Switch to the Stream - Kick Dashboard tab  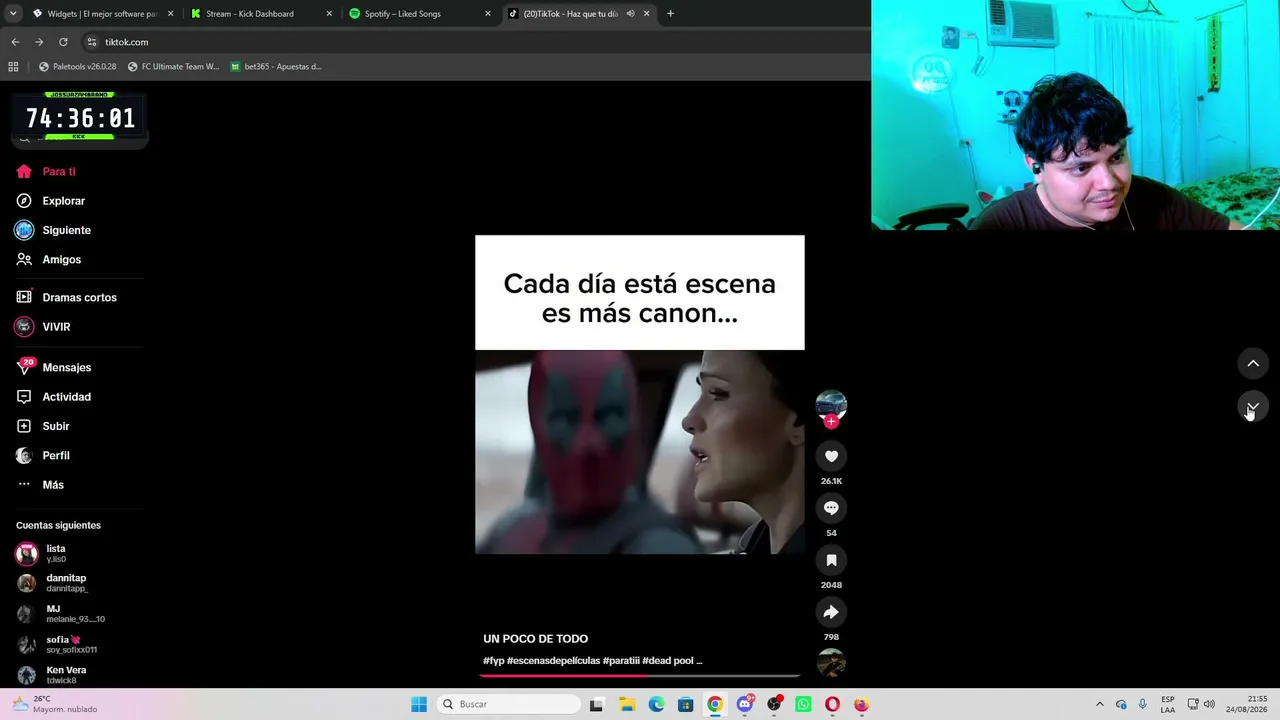pos(262,14)
